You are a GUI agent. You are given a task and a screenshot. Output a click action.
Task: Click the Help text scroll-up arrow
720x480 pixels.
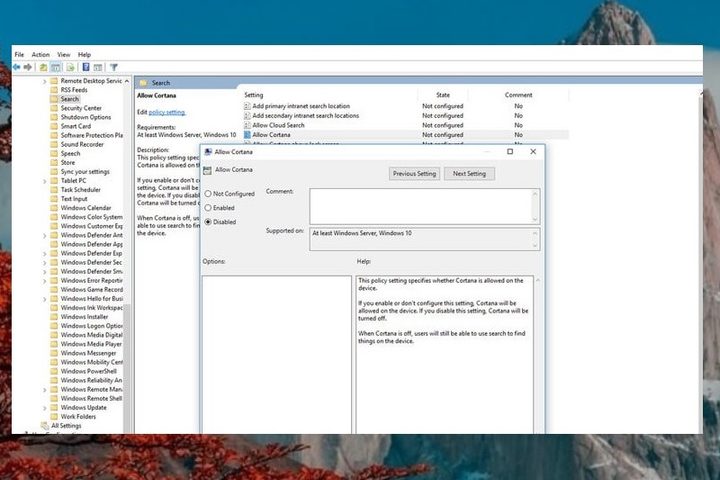(x=538, y=280)
